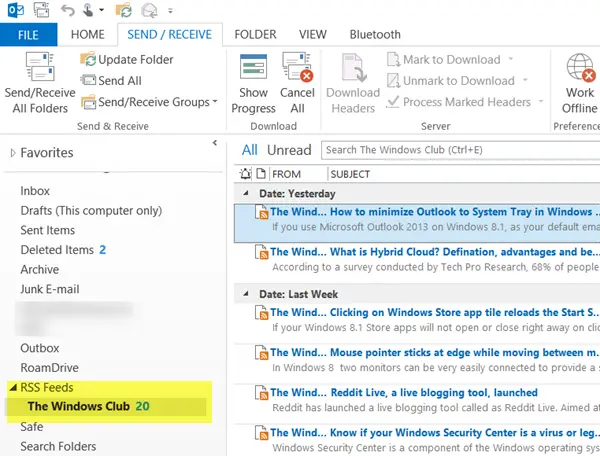Open the What is Hybrid Cloud post
Image resolution: width=600 pixels, height=456 pixels.
pos(417,262)
